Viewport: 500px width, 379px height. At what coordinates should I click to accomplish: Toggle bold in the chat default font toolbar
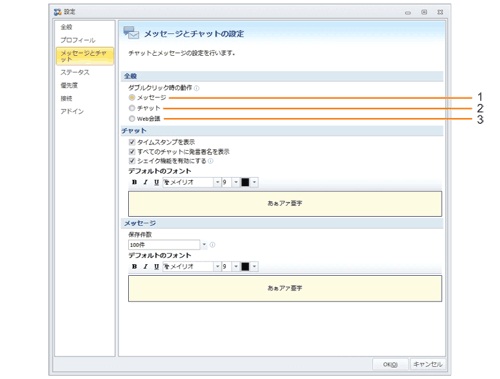(134, 182)
